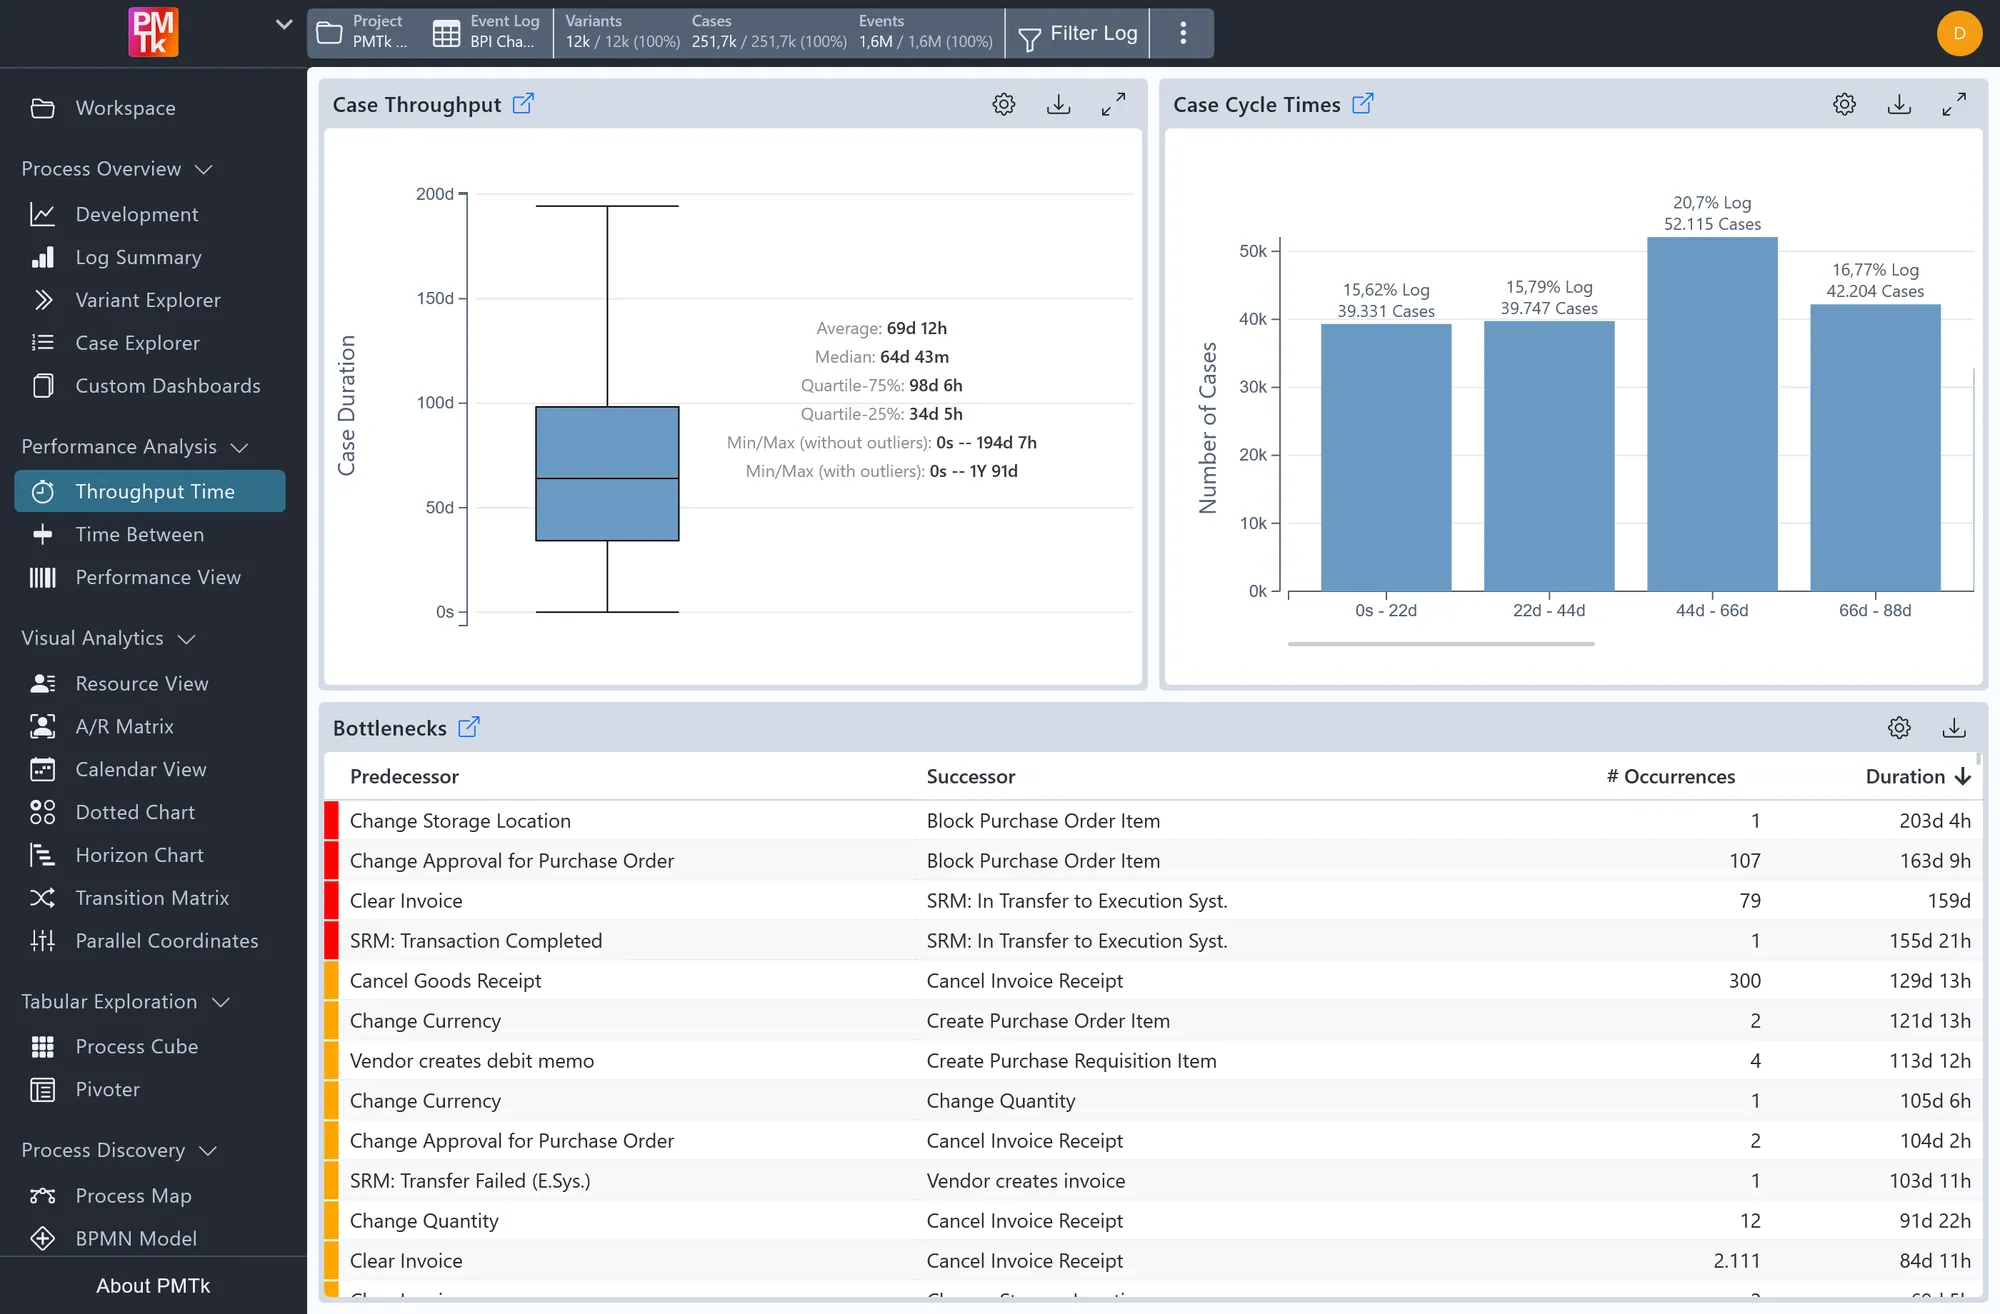
Task: Click the Dotted Chart icon
Action: click(x=43, y=812)
